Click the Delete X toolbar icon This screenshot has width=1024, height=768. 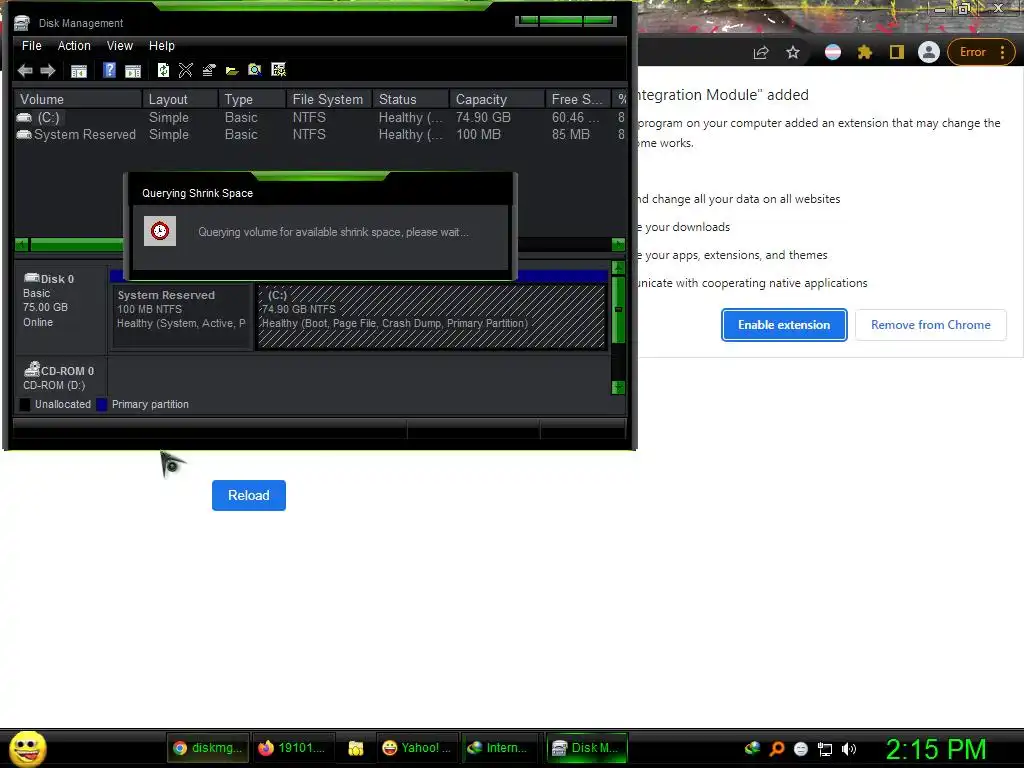[185, 70]
